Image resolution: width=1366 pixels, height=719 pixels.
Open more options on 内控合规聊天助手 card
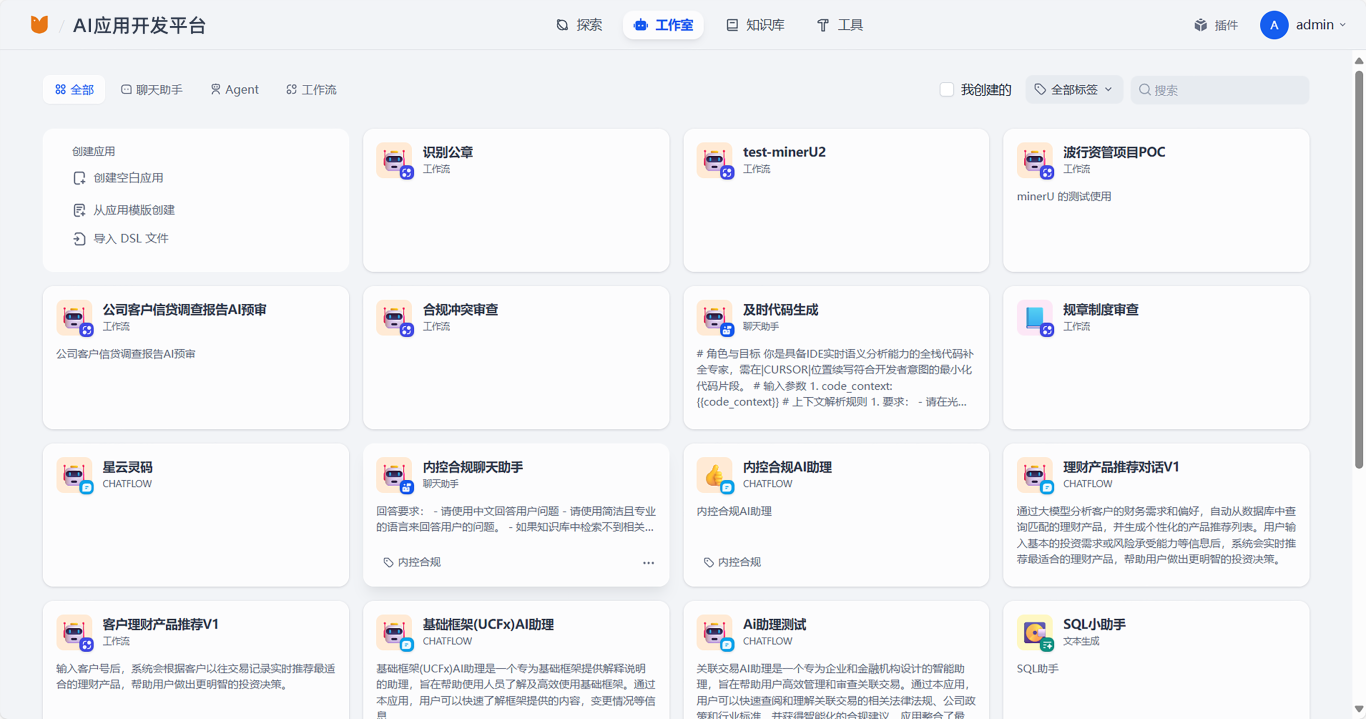point(648,563)
